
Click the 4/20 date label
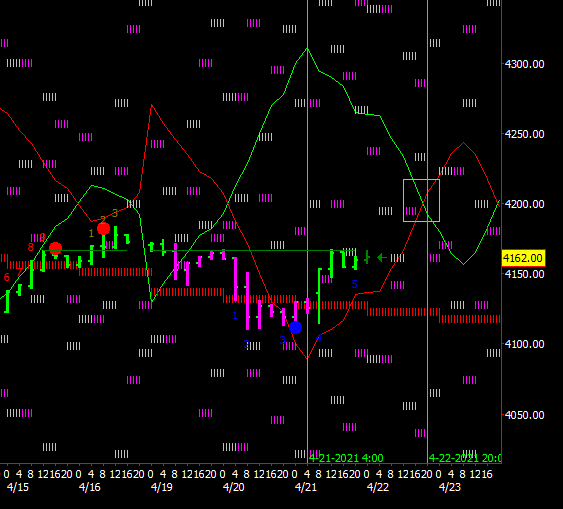click(x=234, y=487)
